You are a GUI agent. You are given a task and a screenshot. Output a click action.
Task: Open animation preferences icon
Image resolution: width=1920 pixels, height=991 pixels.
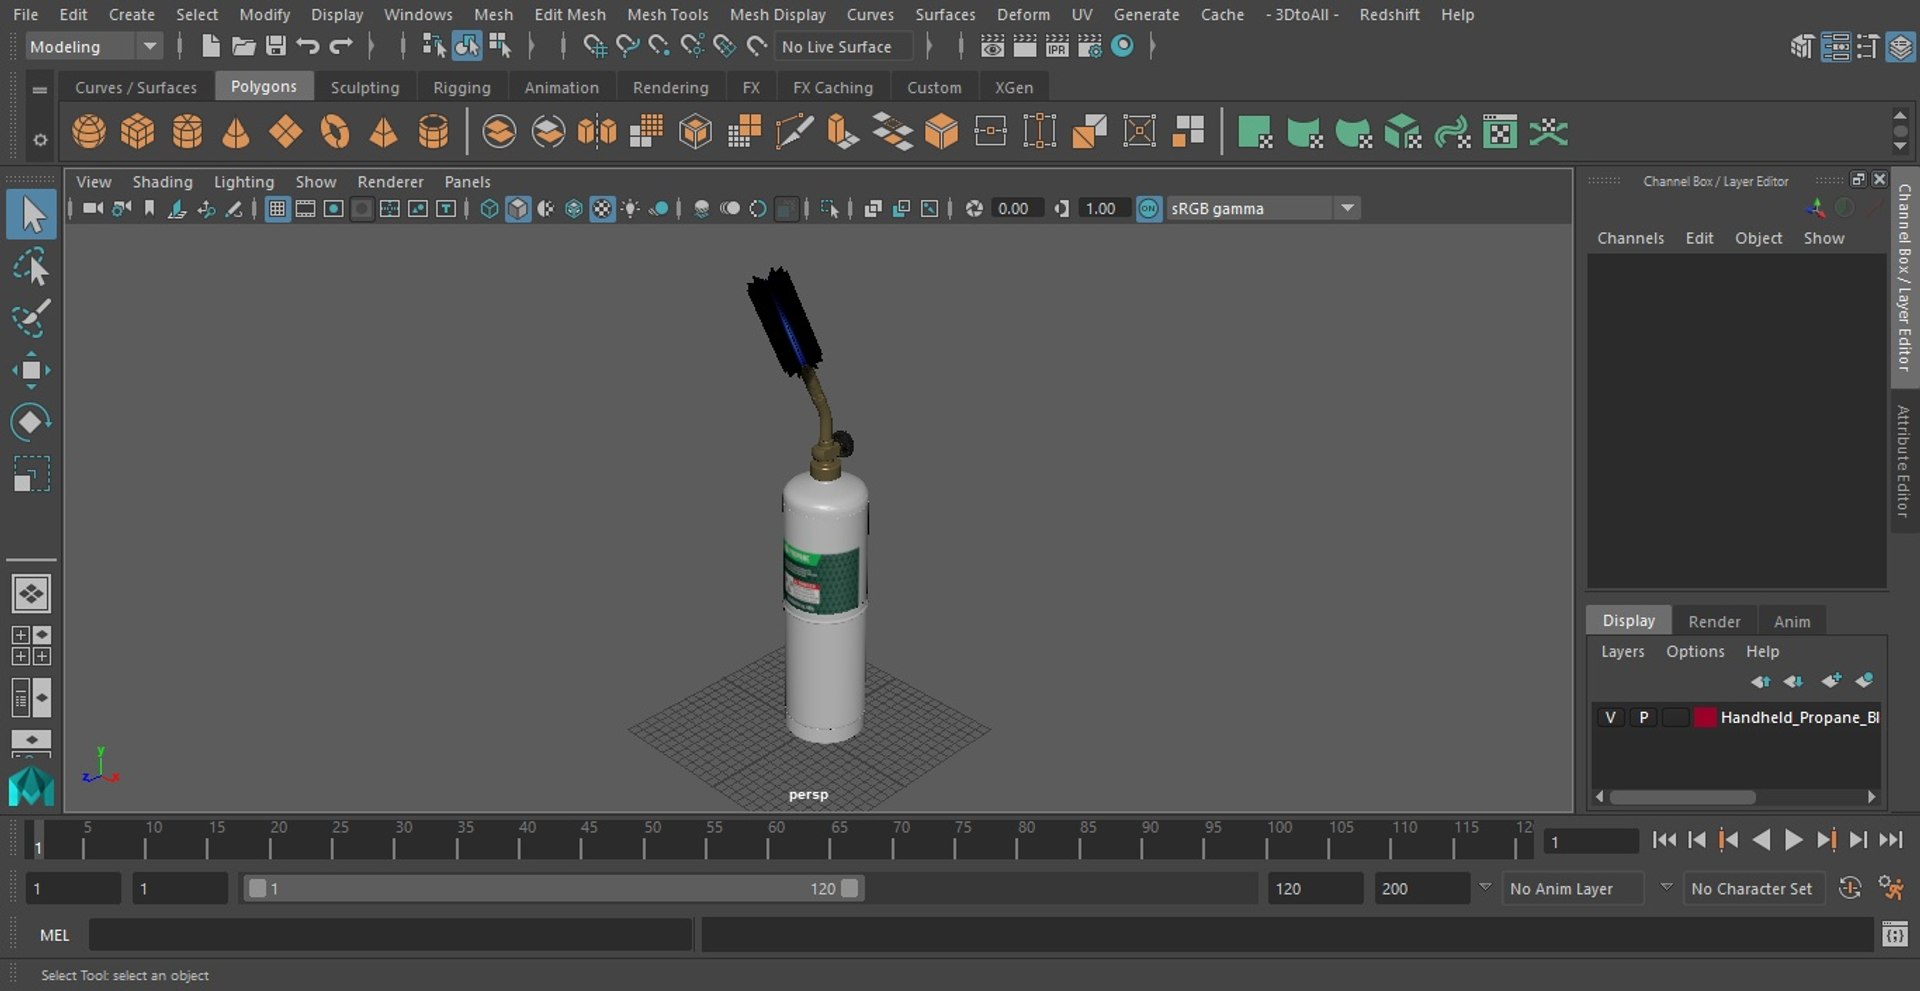(1891, 887)
